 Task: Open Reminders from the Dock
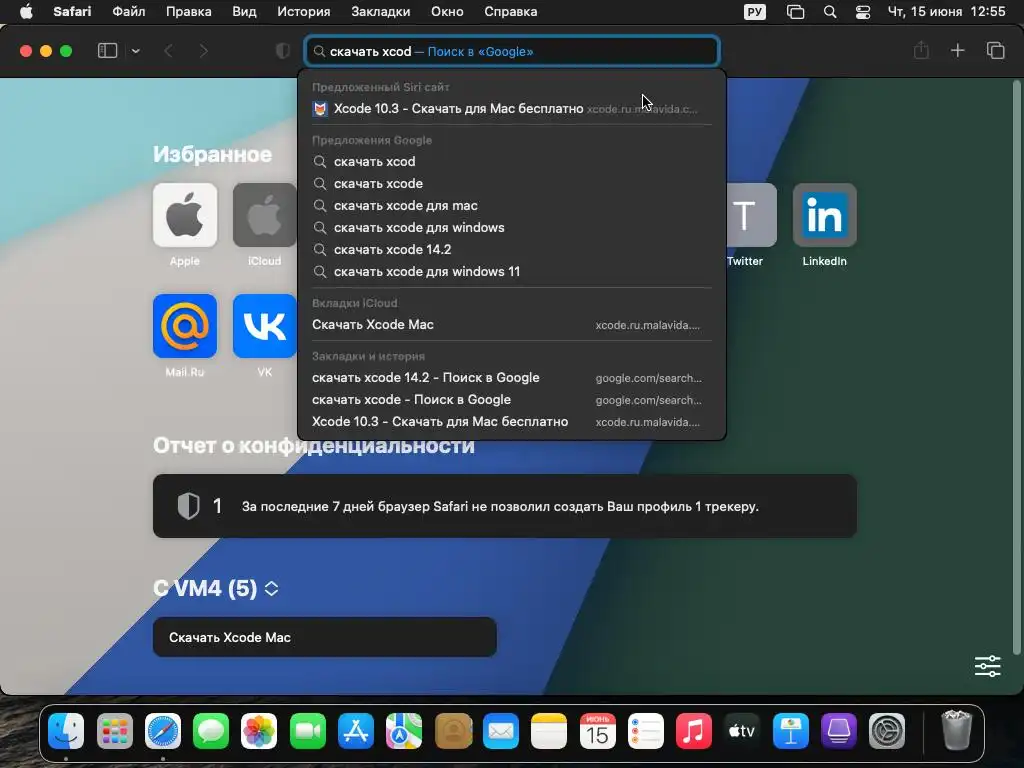point(646,731)
